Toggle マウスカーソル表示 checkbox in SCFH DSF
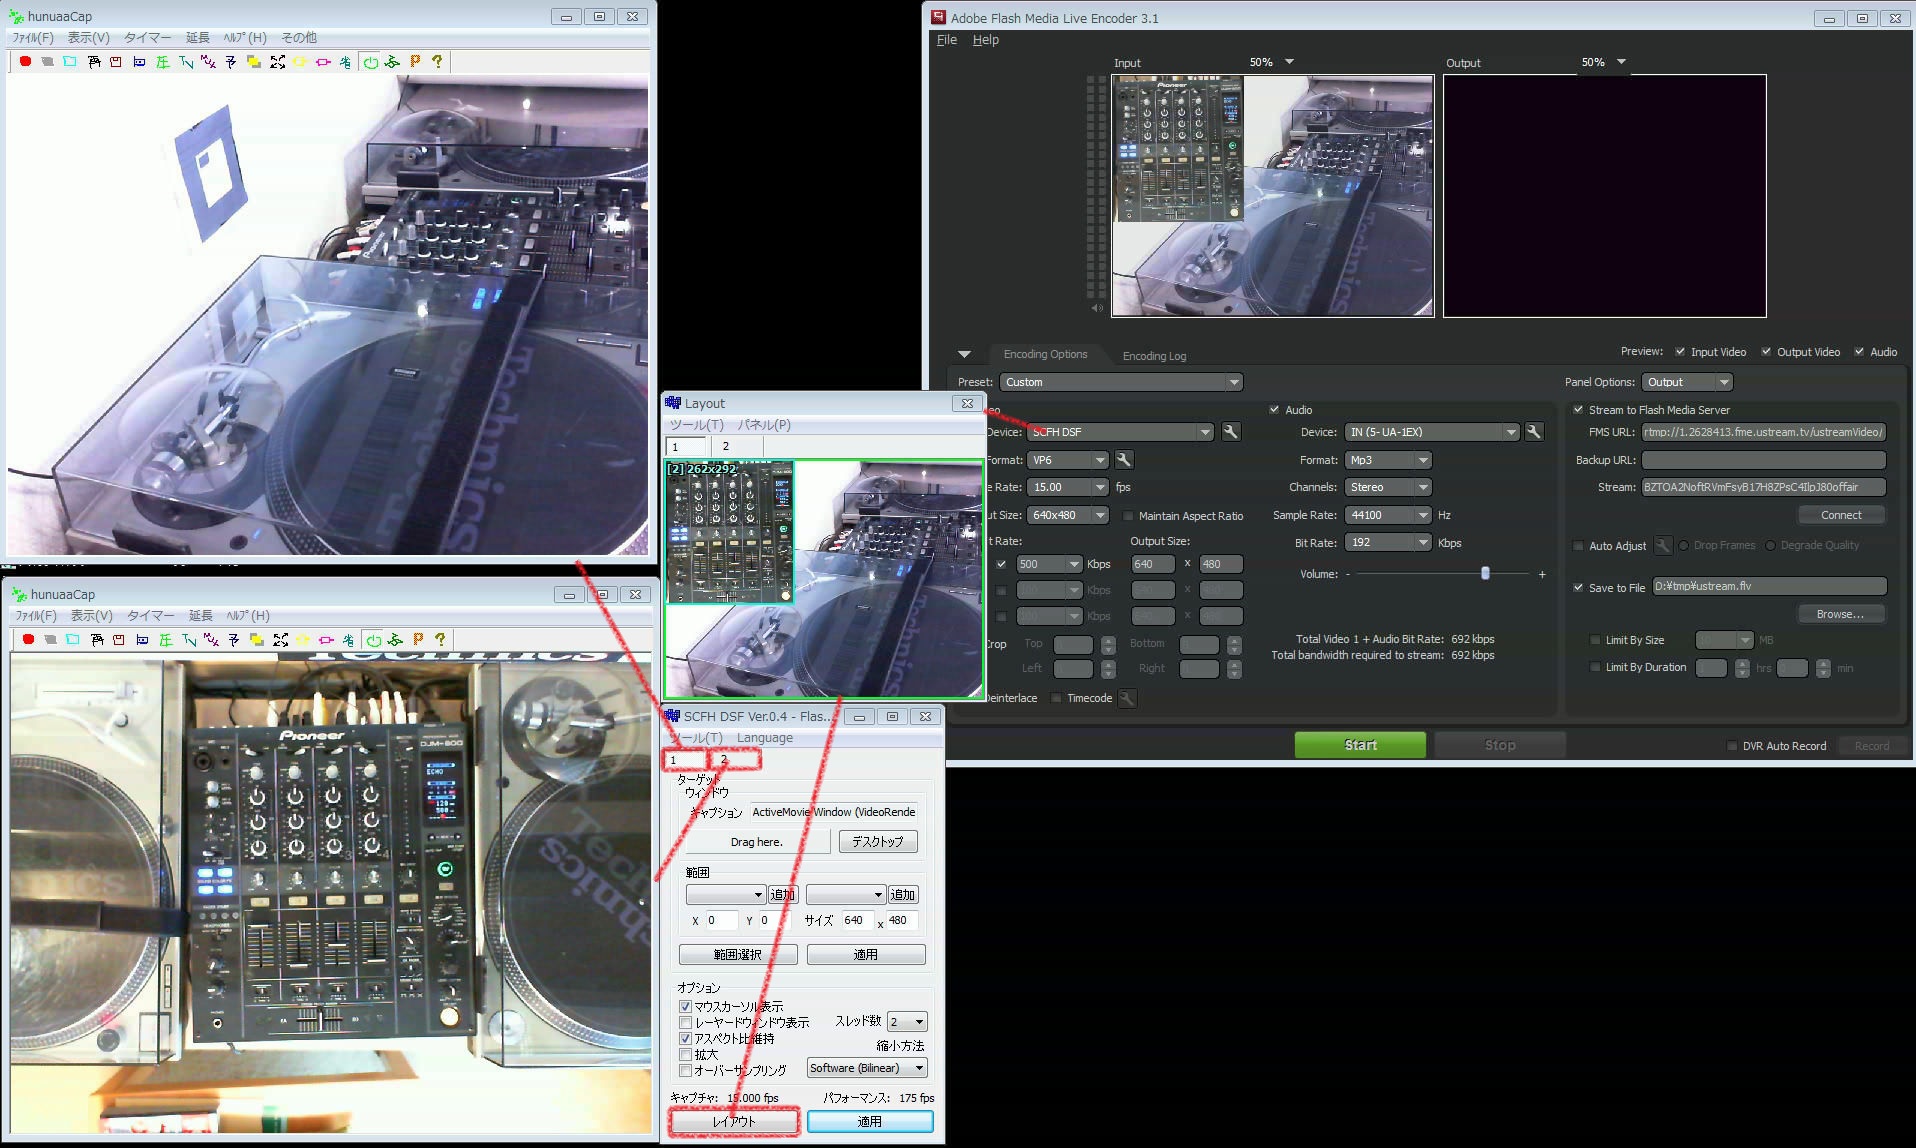1916x1148 pixels. point(685,1006)
